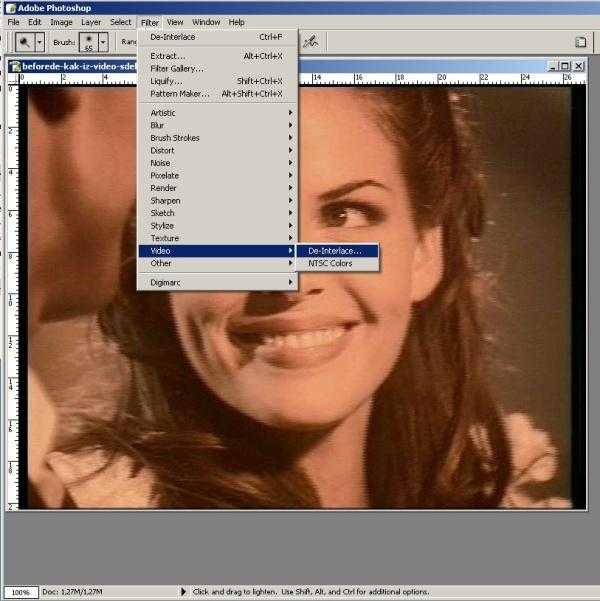
Task: Open the Select menu
Action: pos(121,22)
